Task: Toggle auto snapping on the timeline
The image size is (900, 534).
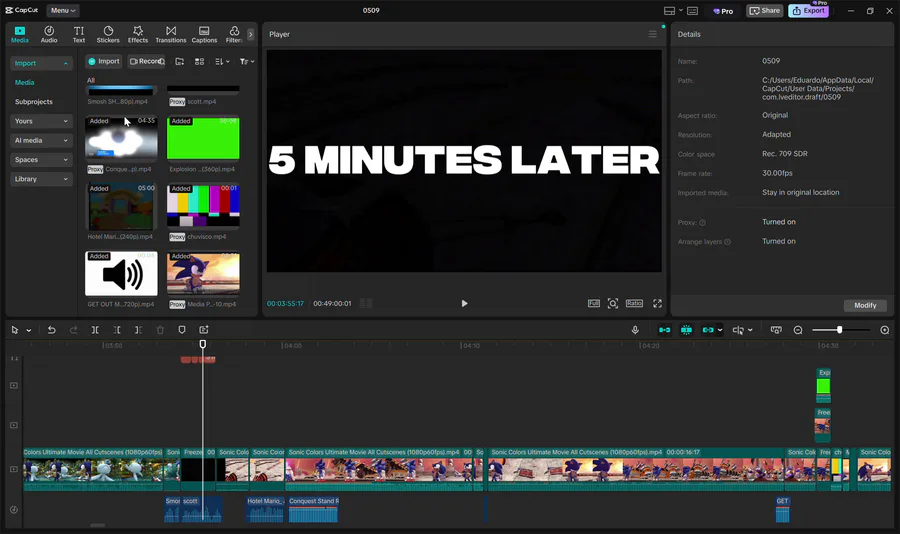Action: coord(686,330)
